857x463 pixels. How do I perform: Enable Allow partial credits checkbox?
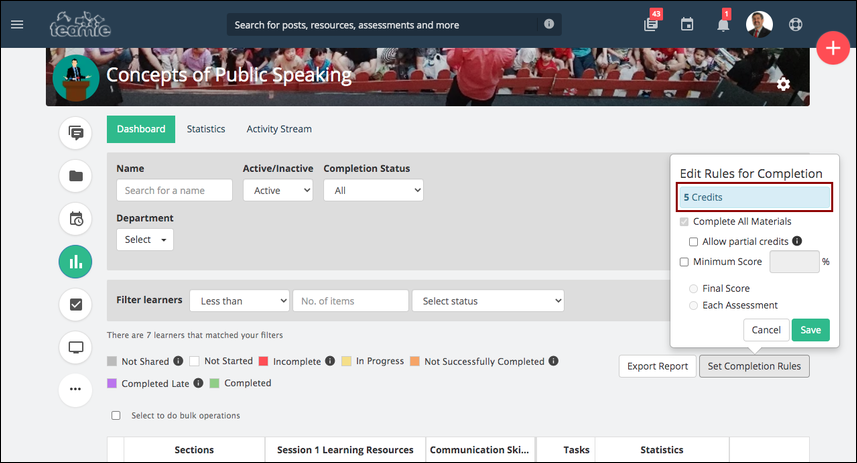tap(693, 242)
